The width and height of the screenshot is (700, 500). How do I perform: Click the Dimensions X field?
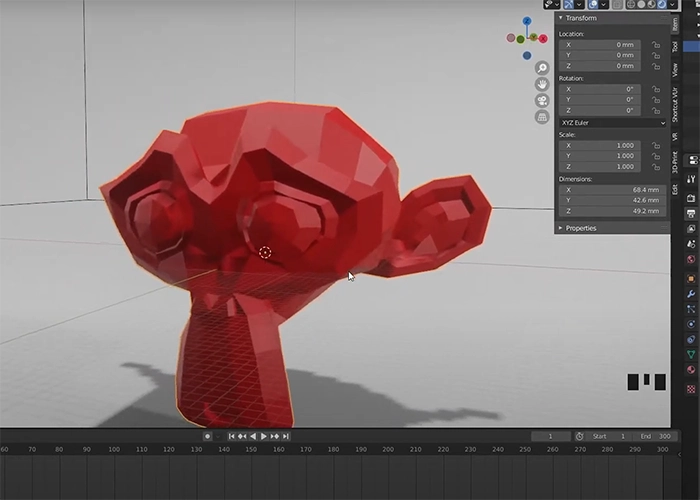610,190
